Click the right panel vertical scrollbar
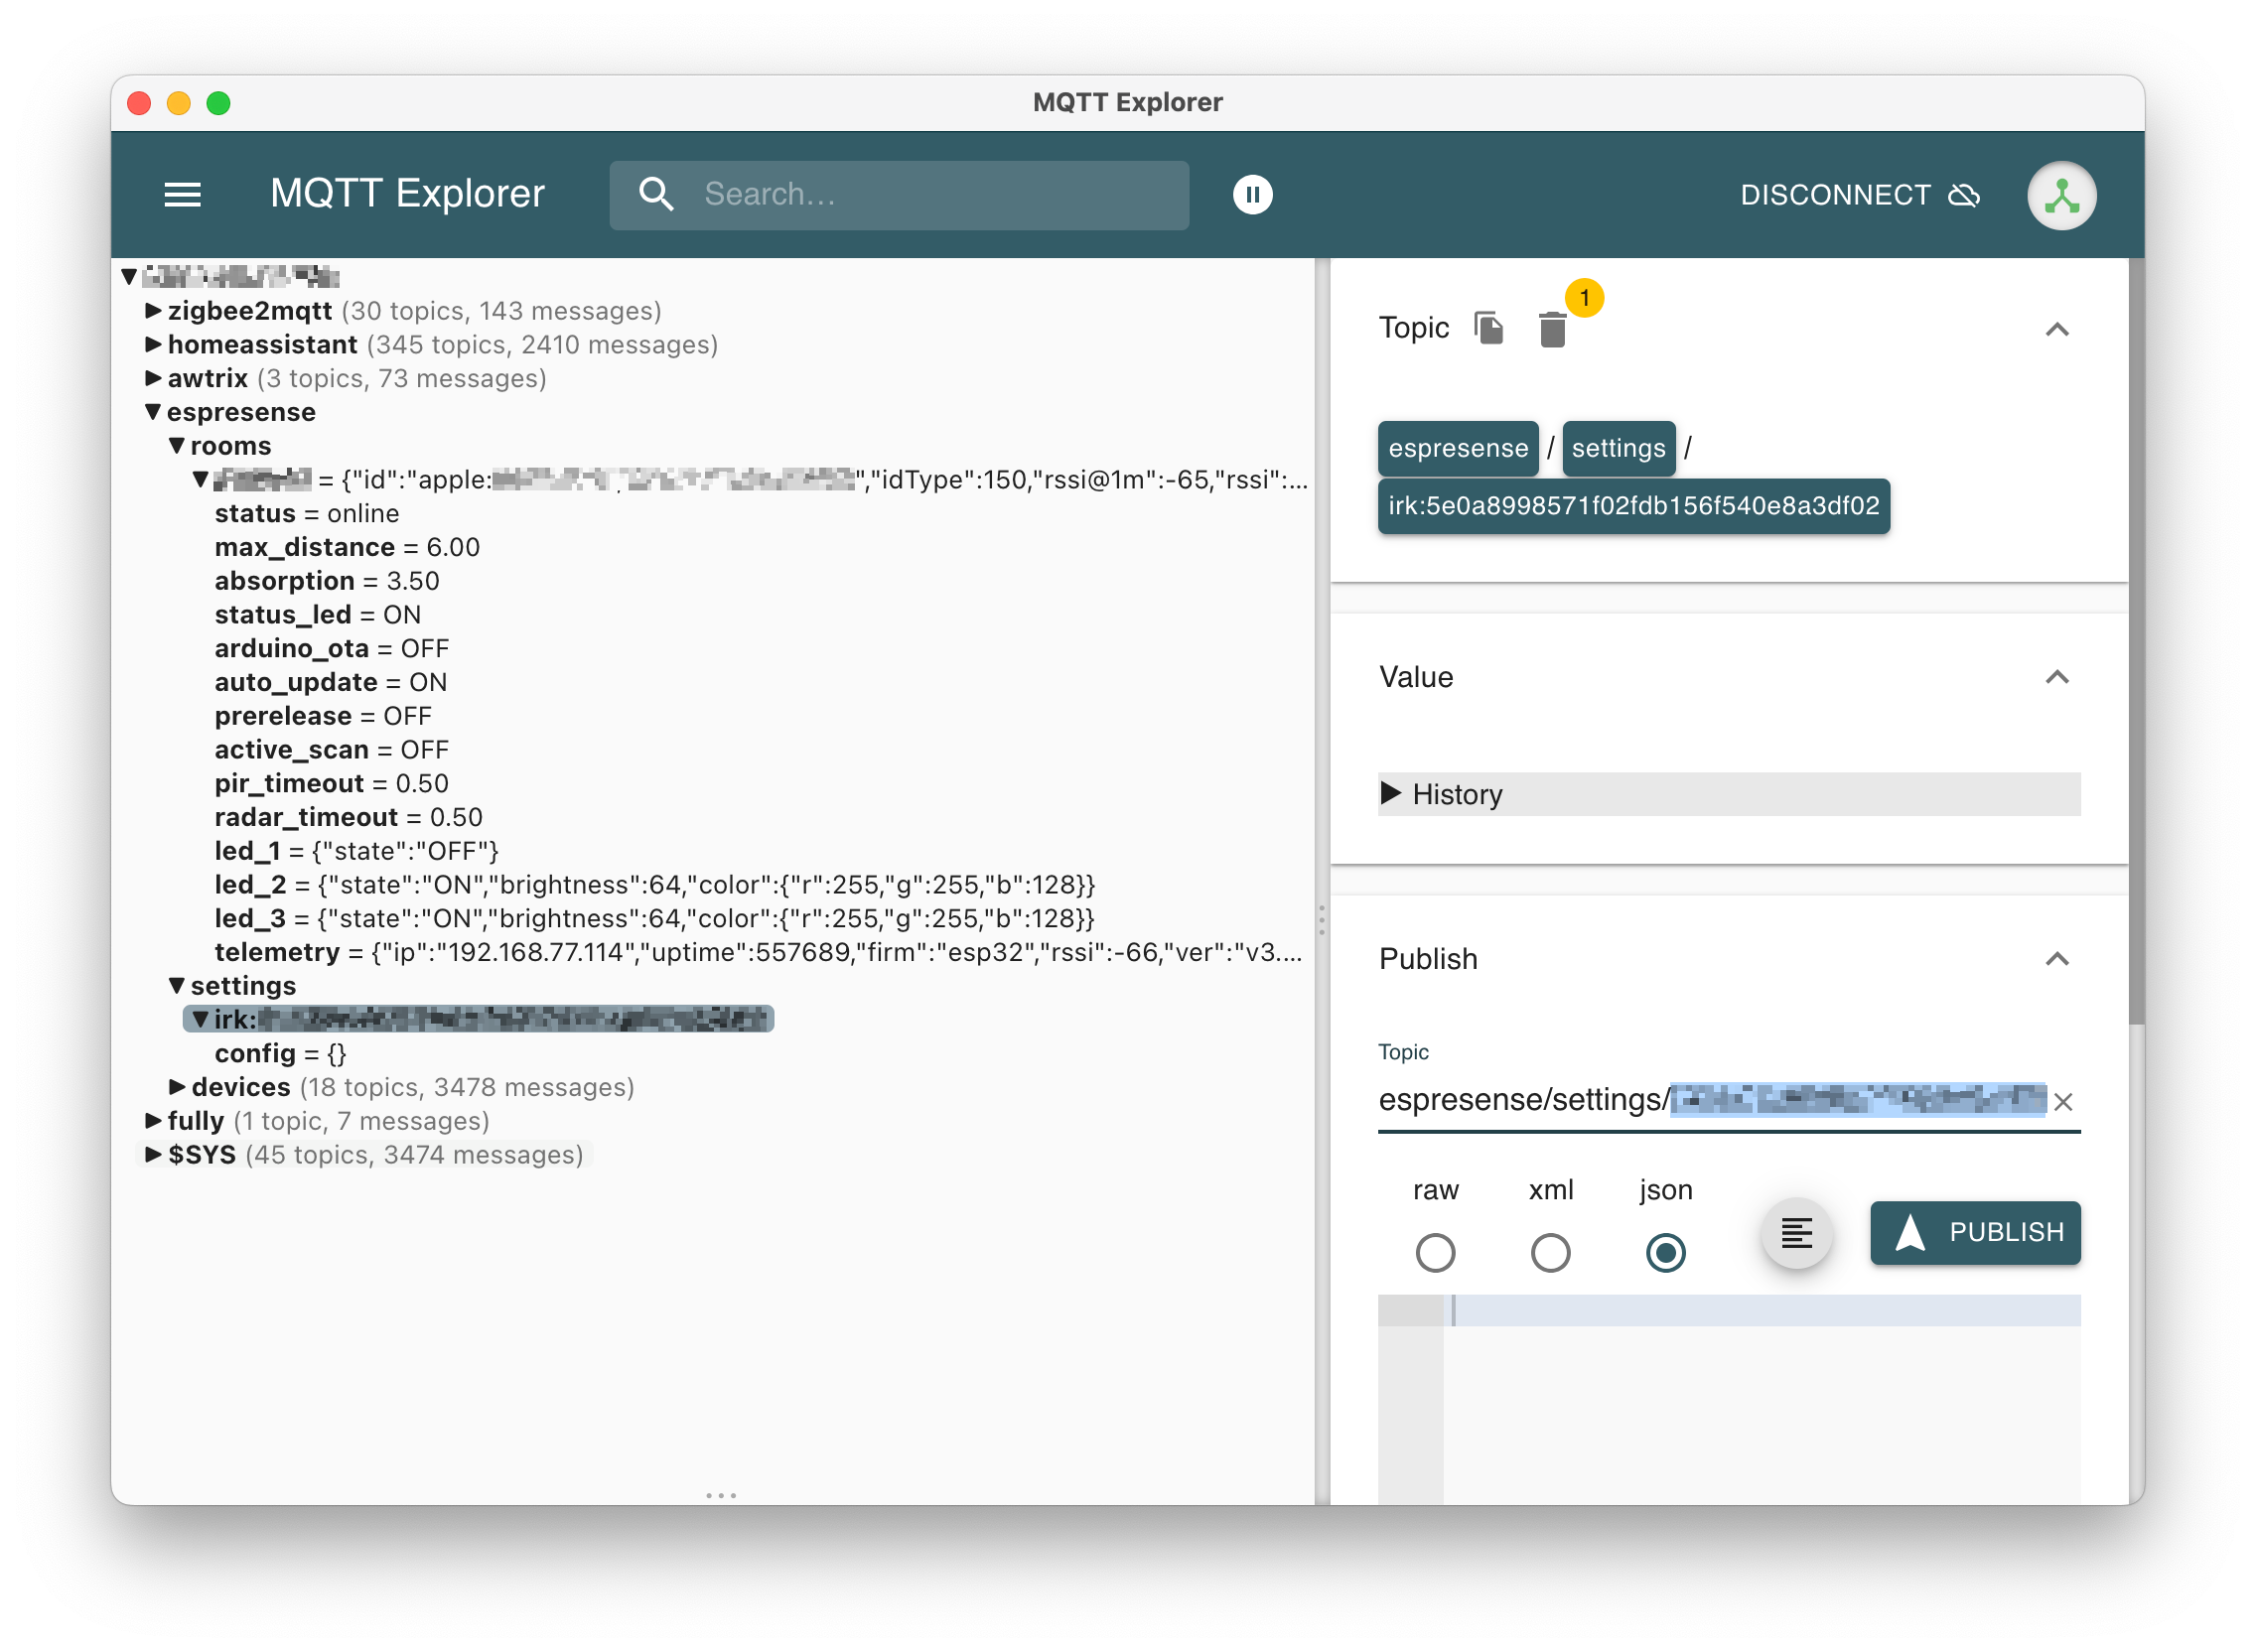The image size is (2256, 1652). (2136, 640)
